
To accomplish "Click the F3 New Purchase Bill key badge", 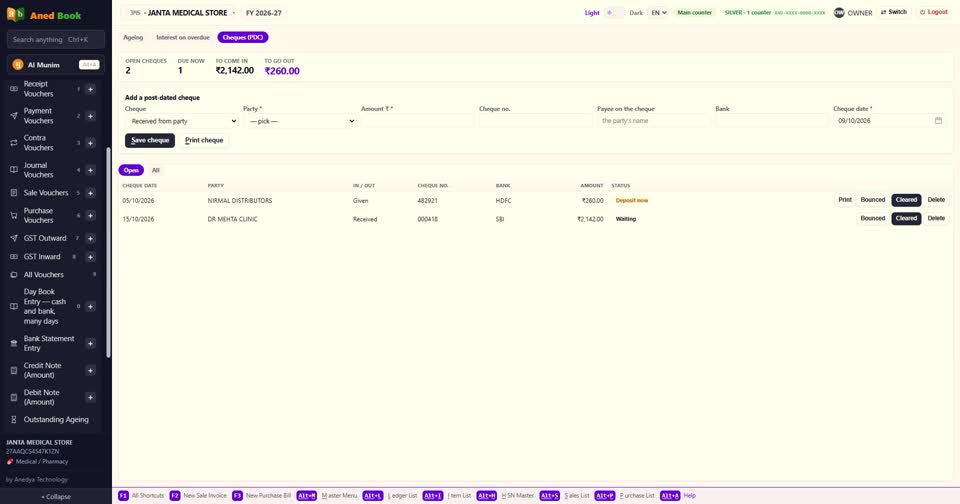I will (x=237, y=495).
